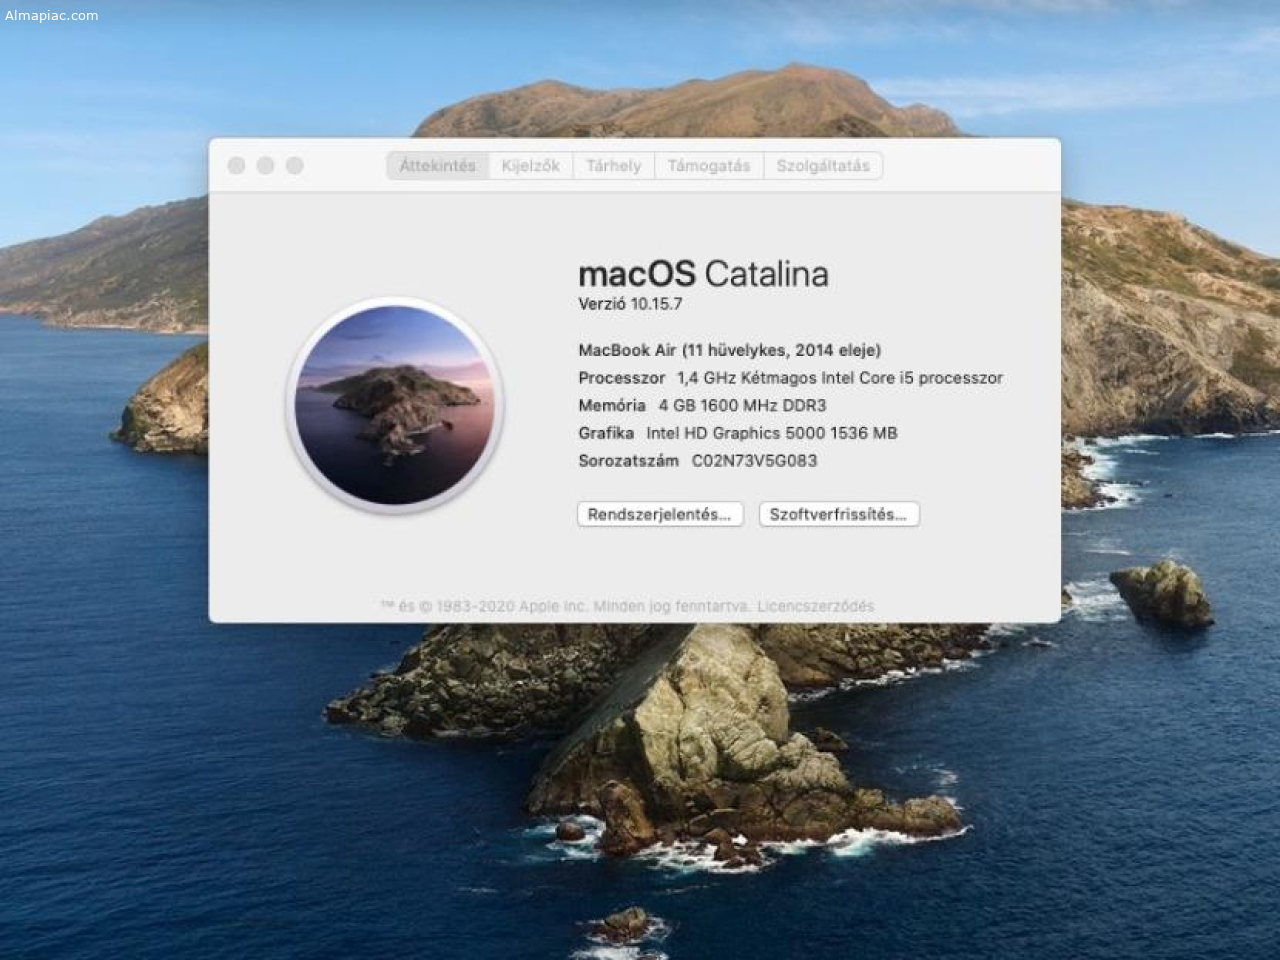Click the Verzió 10.15.7 version text
Image resolution: width=1280 pixels, height=960 pixels.
pyautogui.click(x=630, y=304)
